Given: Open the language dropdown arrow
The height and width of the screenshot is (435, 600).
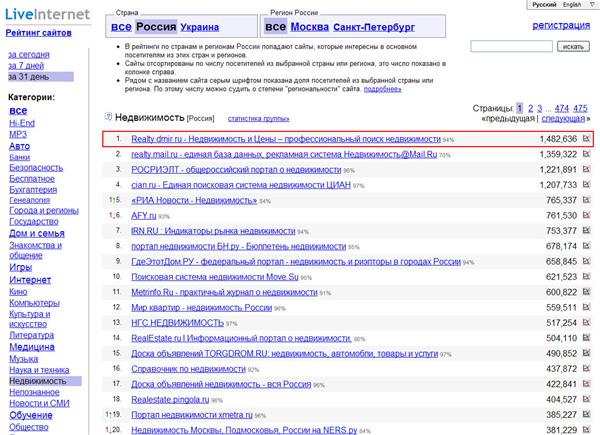Looking at the screenshot, I should (592, 4).
